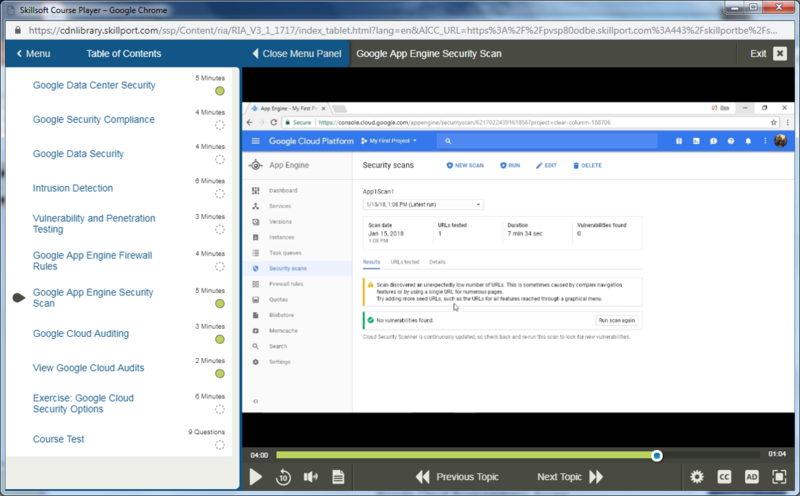Click Course Test progress circle
Viewport: 800px width, 496px height.
(x=219, y=445)
